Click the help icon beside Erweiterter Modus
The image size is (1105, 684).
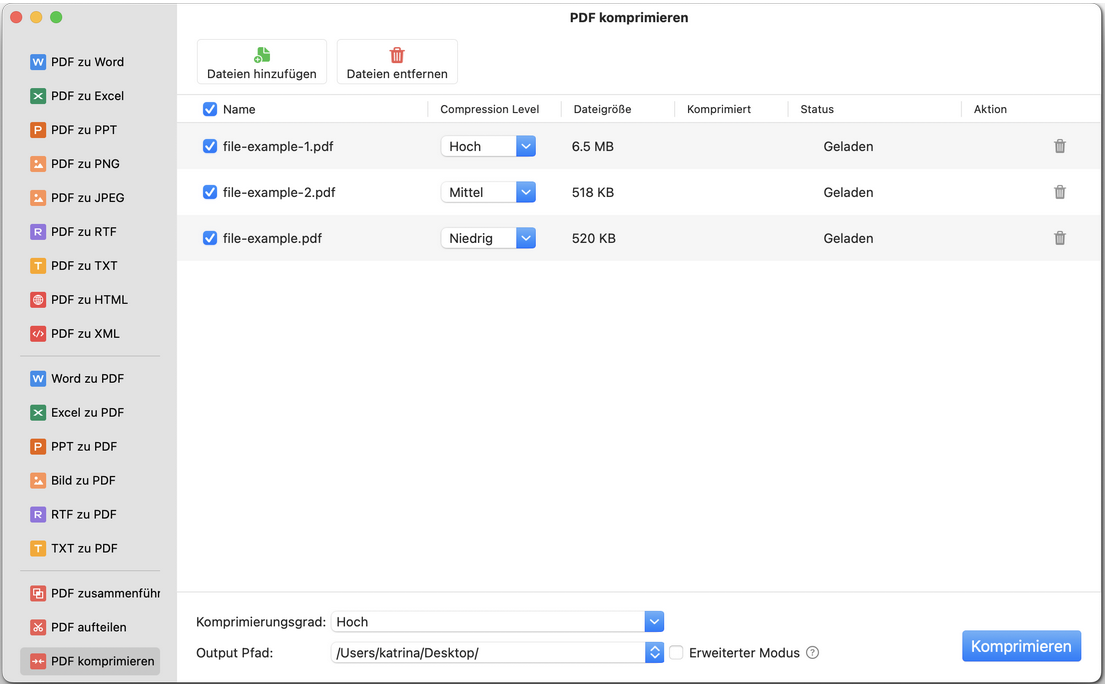click(x=812, y=652)
